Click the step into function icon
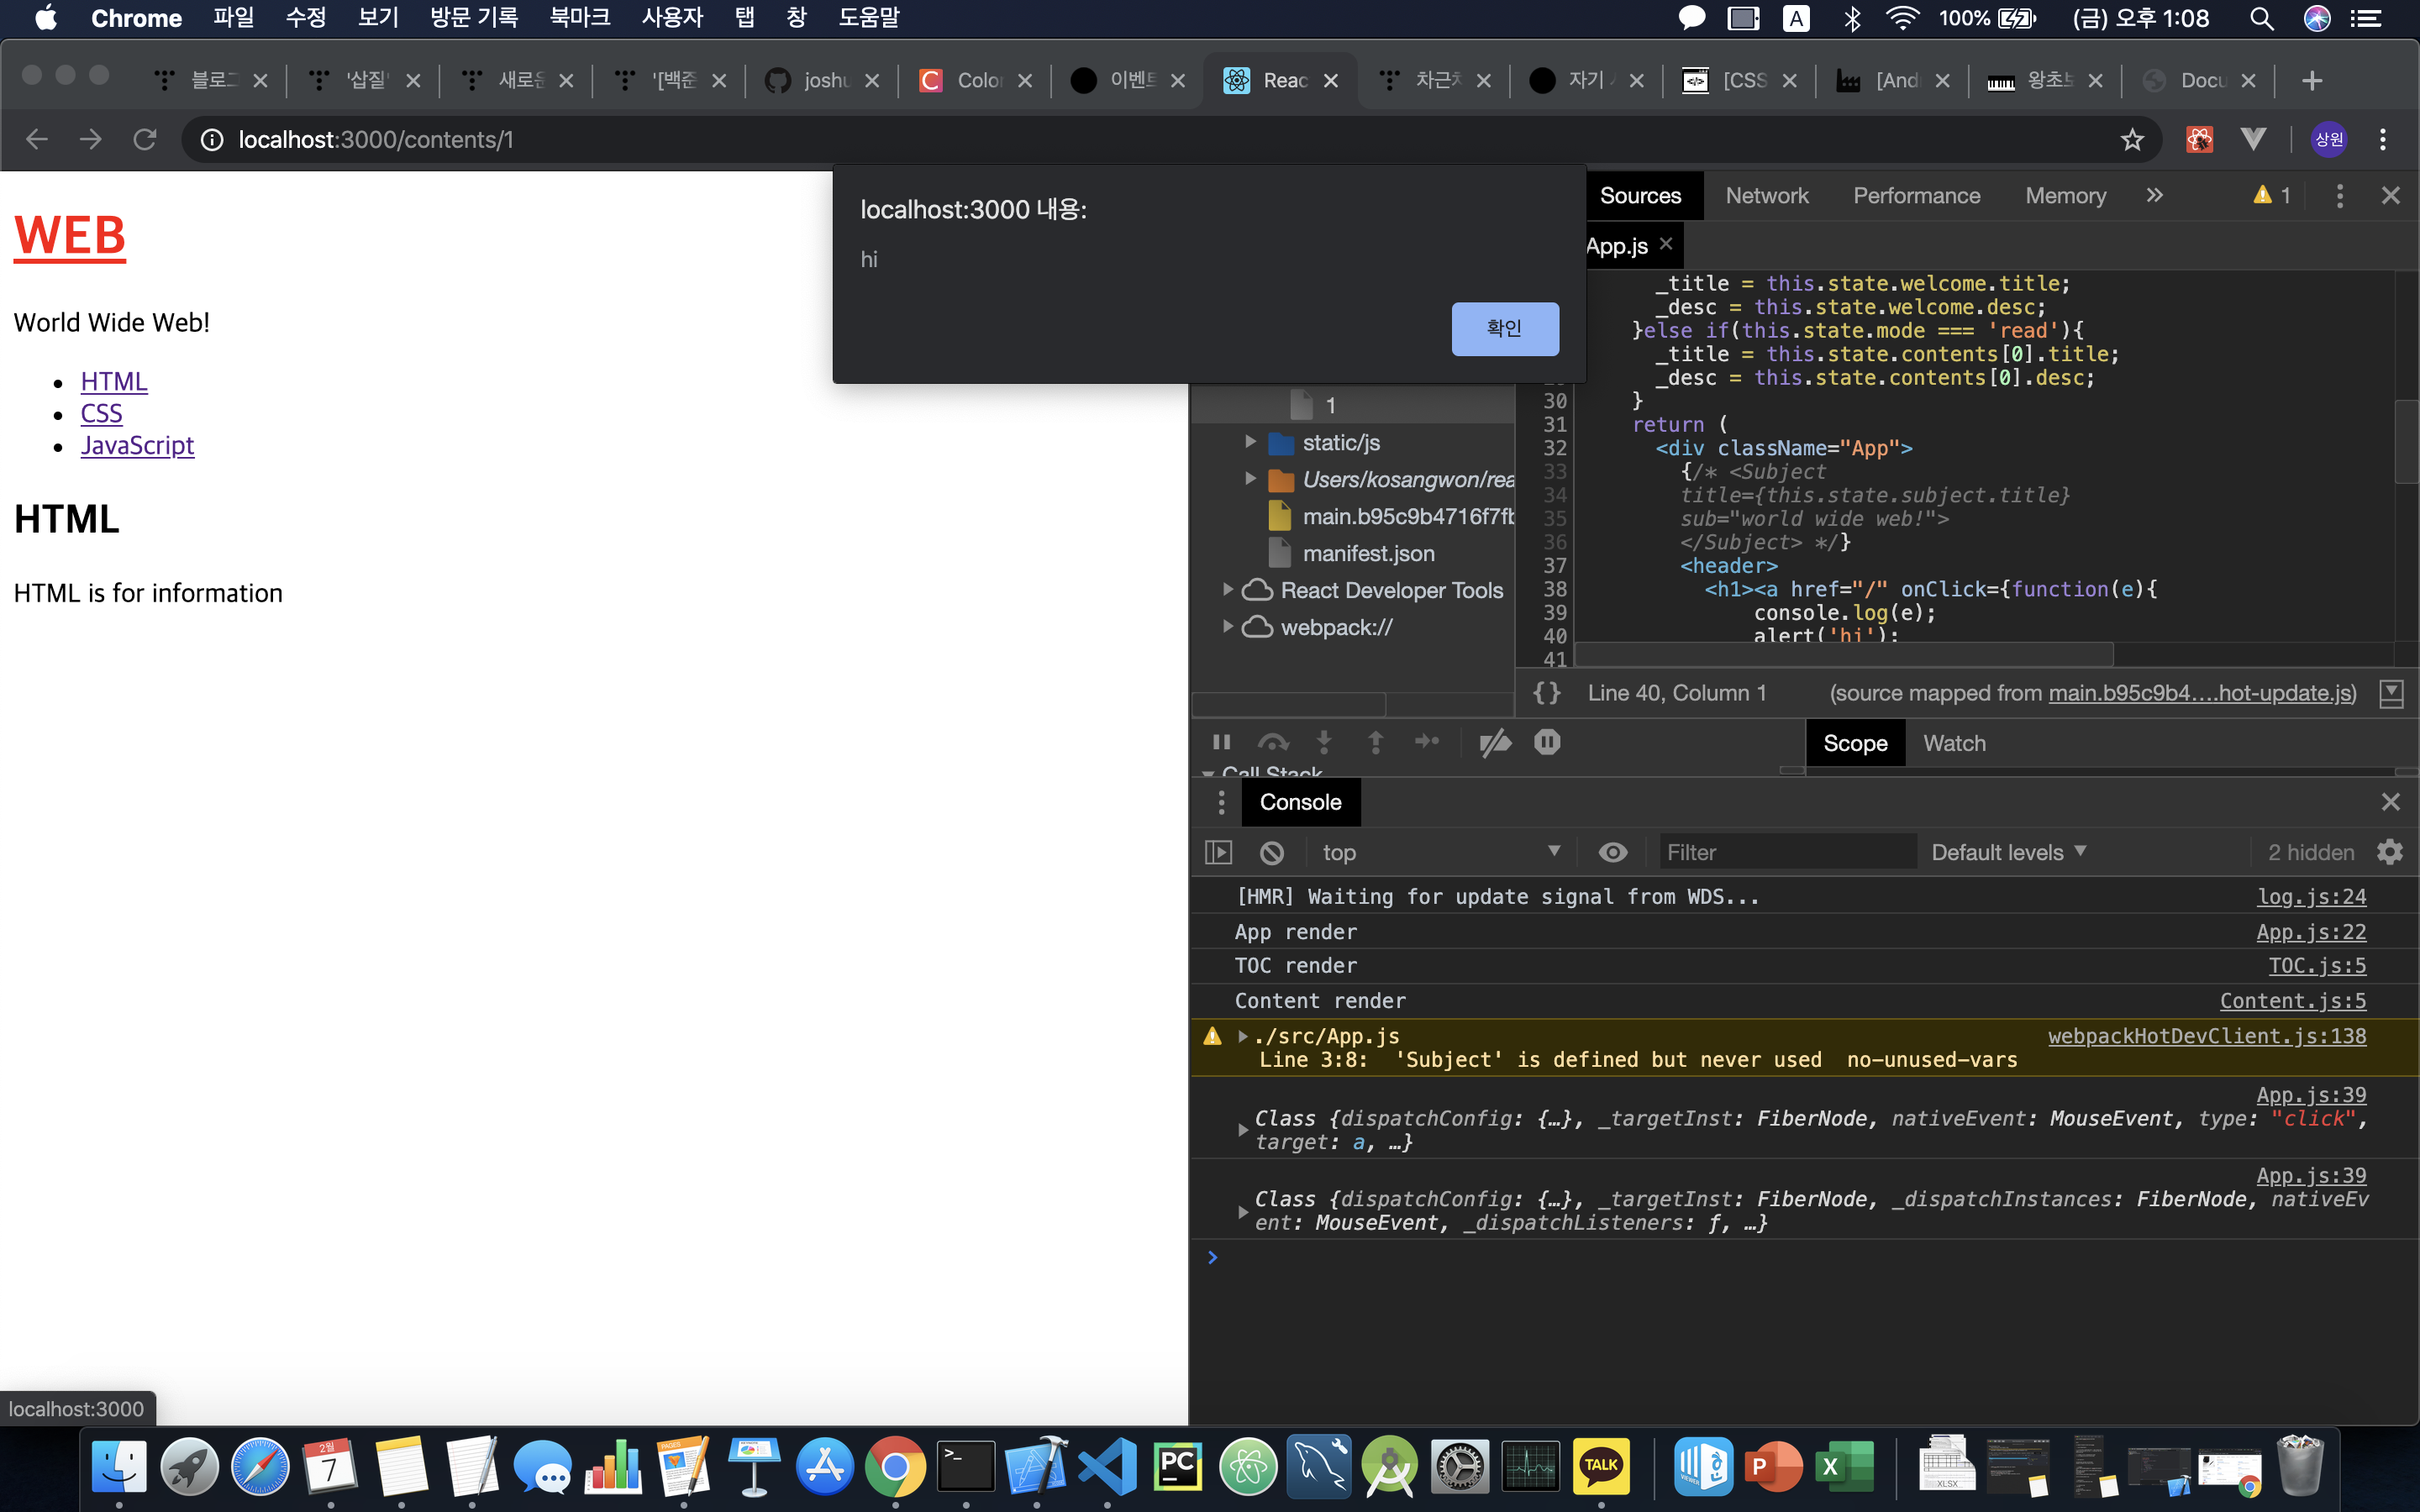The width and height of the screenshot is (2420, 1512). (1324, 742)
